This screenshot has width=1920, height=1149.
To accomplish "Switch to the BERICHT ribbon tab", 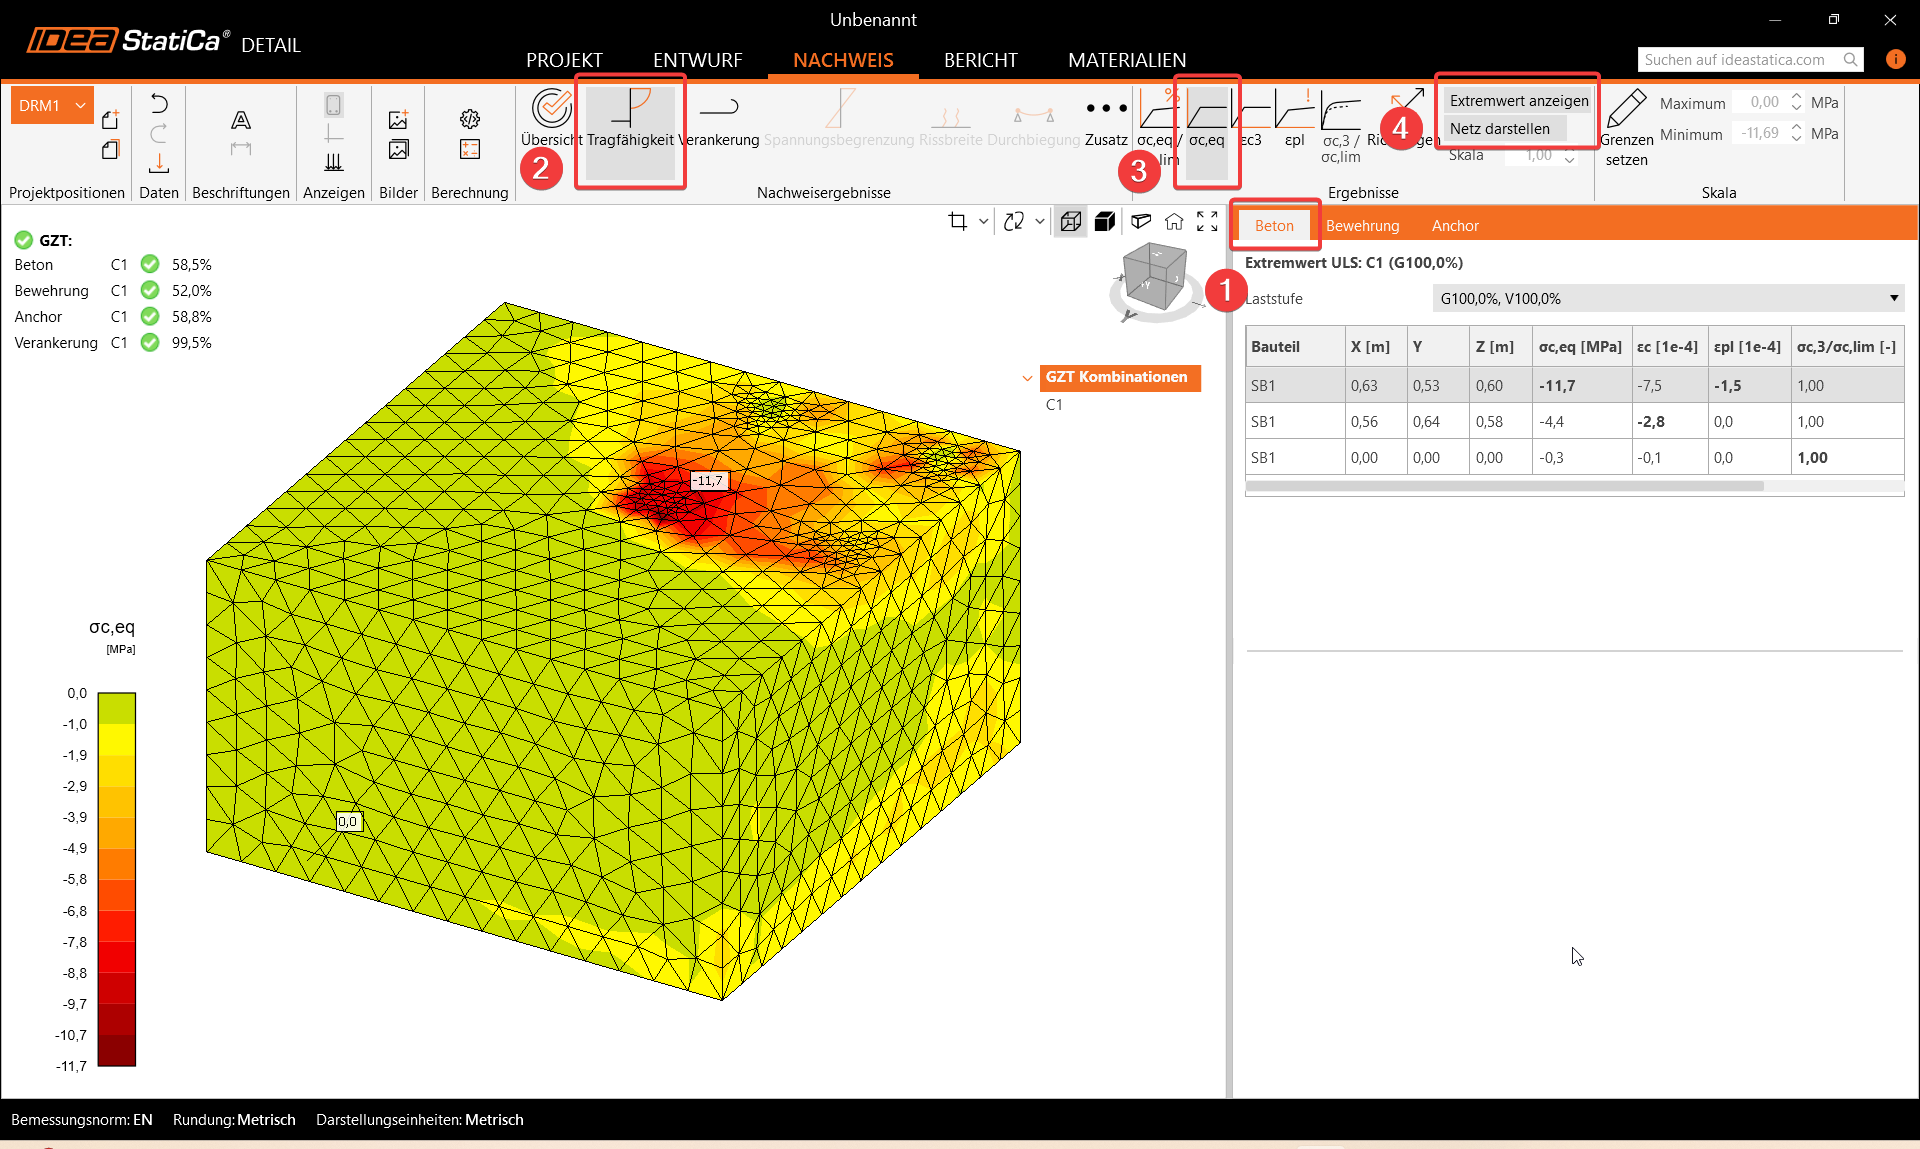I will click(980, 60).
